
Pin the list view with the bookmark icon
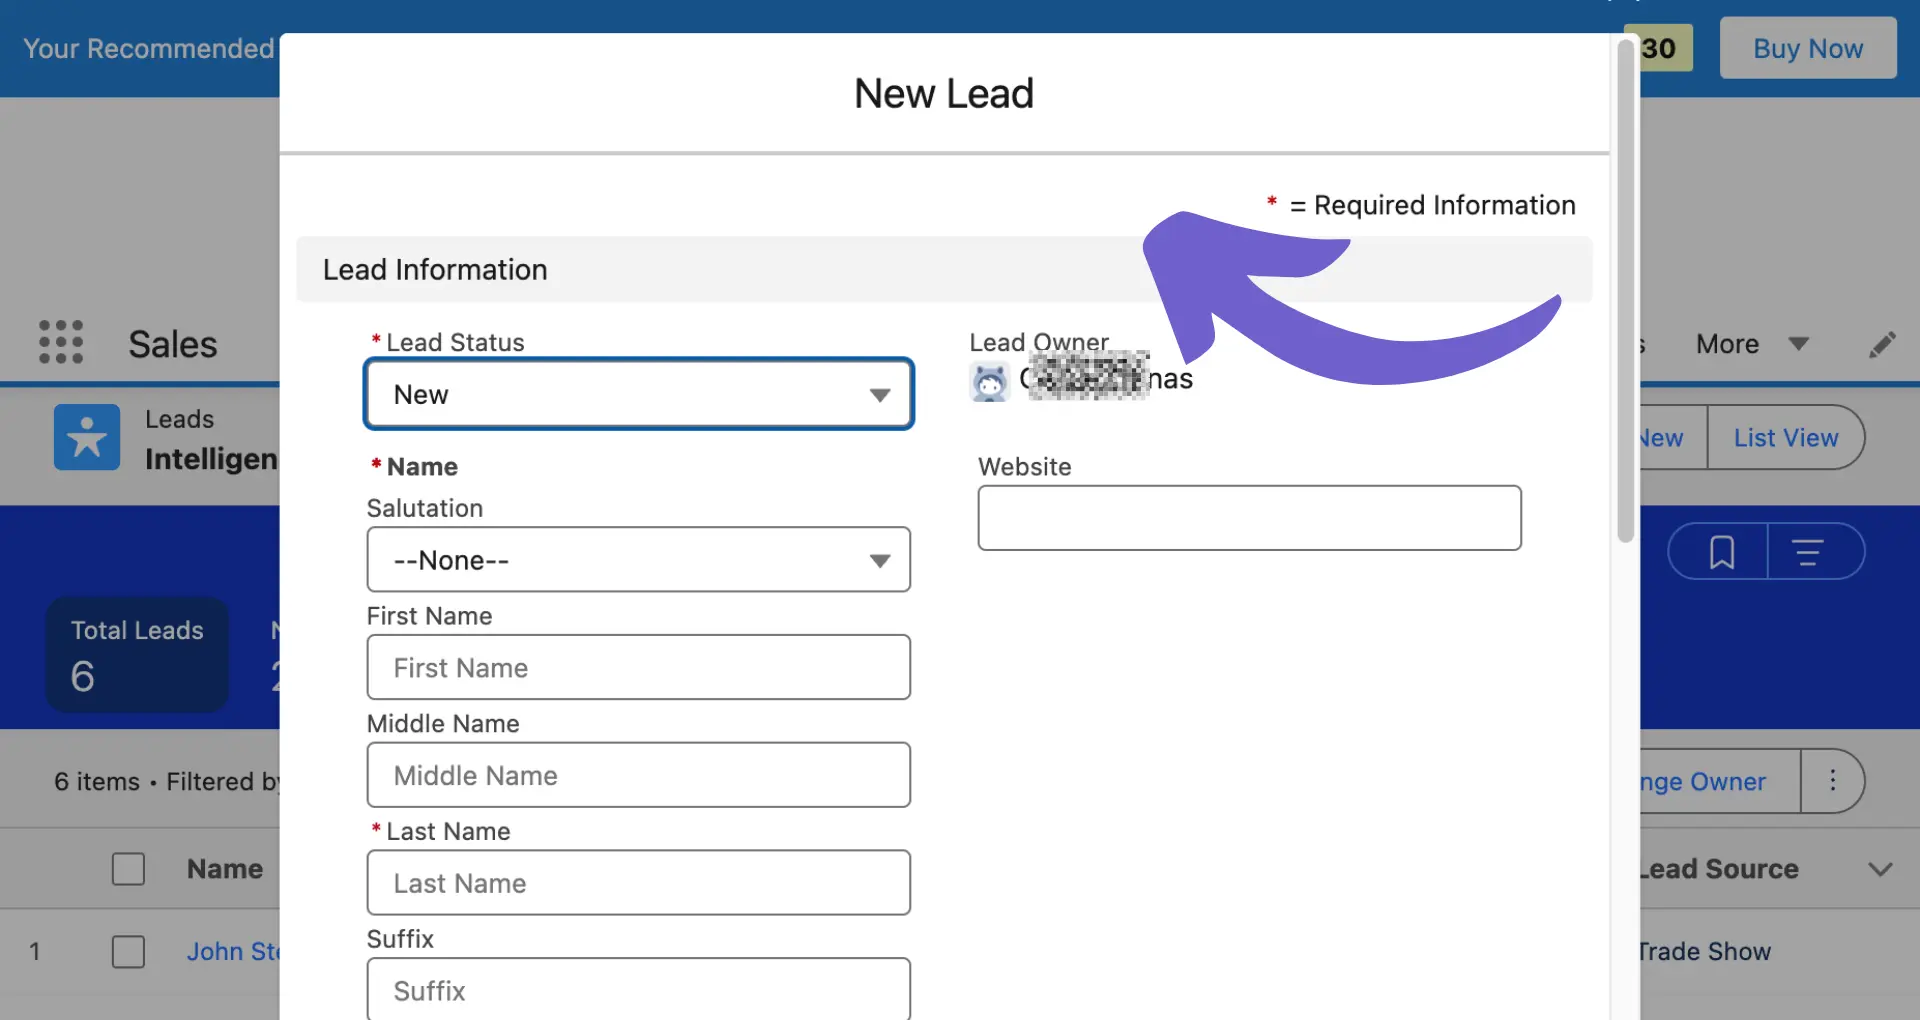[x=1721, y=551]
